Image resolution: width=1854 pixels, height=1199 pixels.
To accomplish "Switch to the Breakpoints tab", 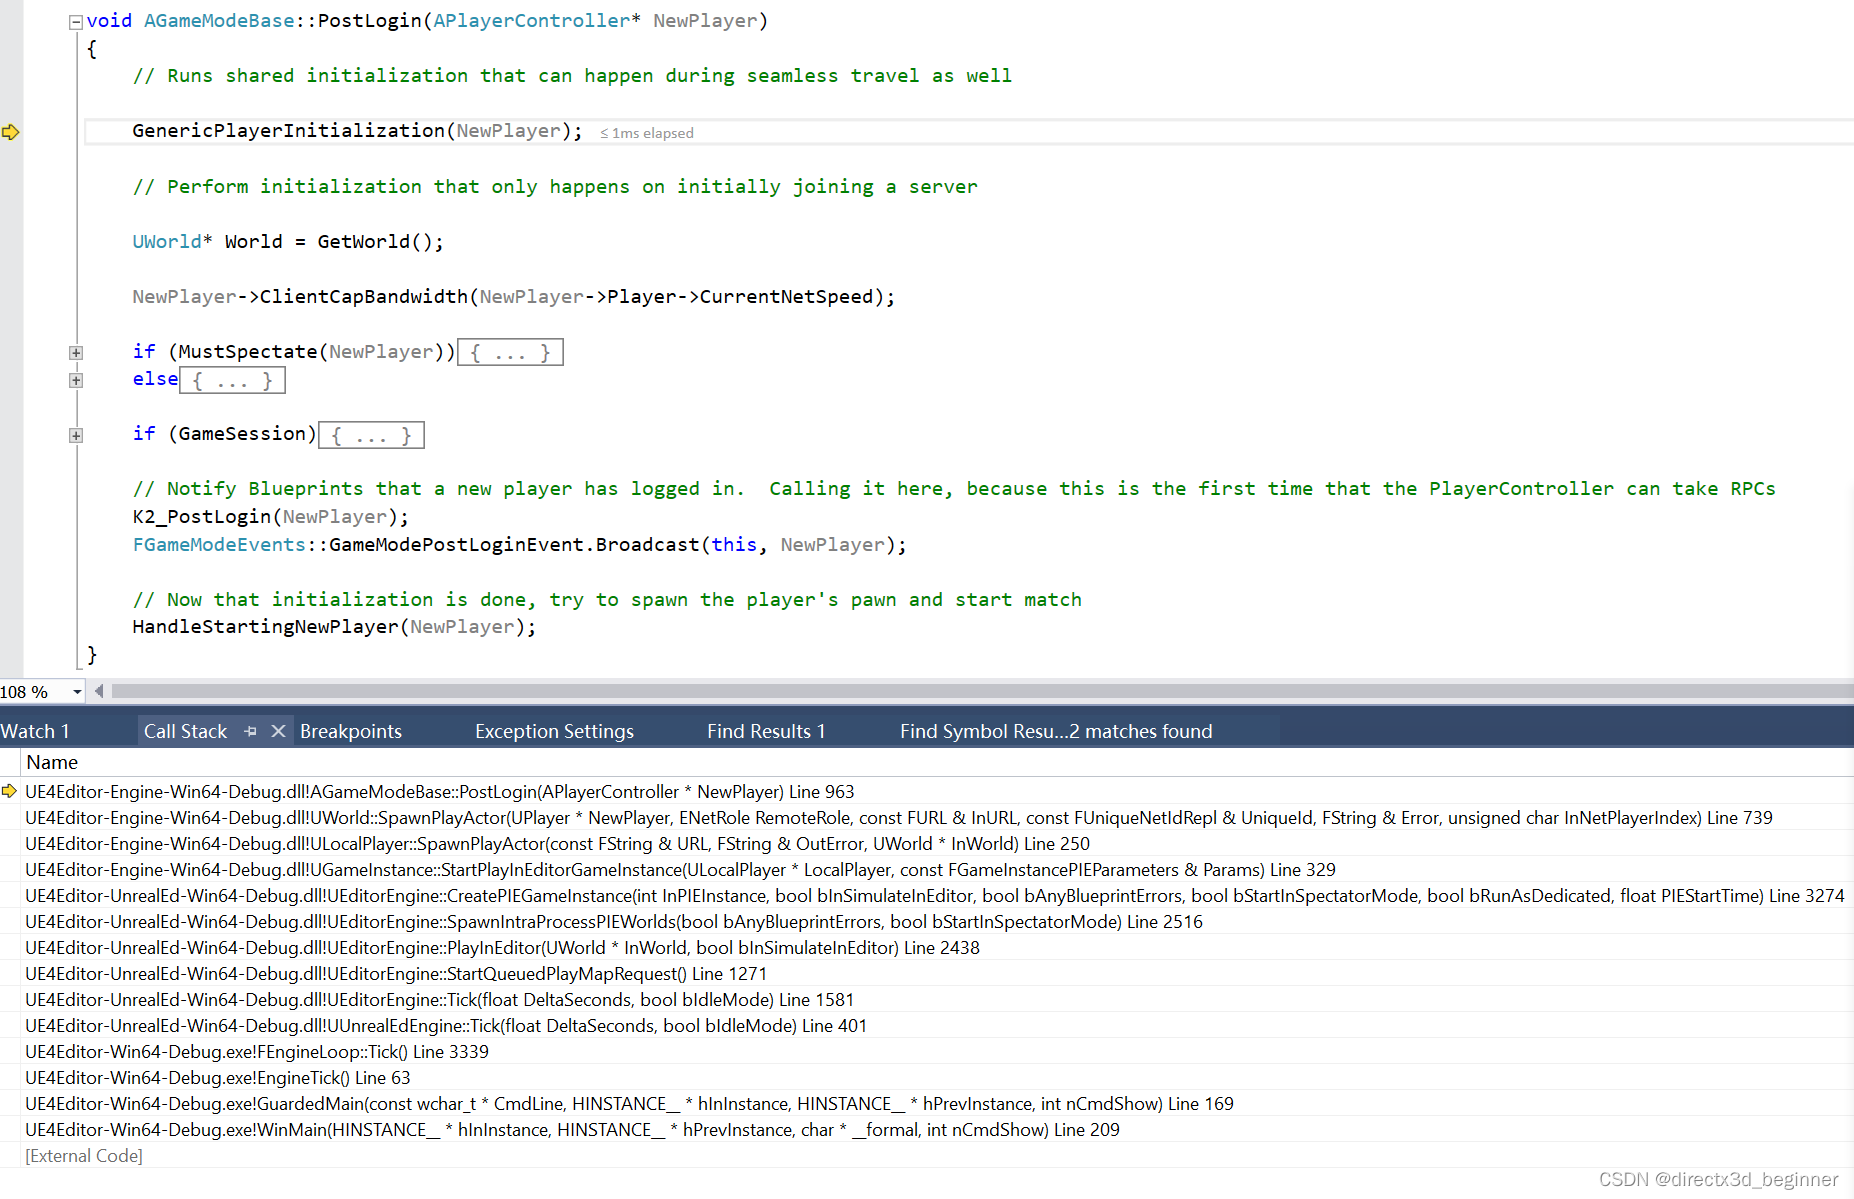I will 351,731.
